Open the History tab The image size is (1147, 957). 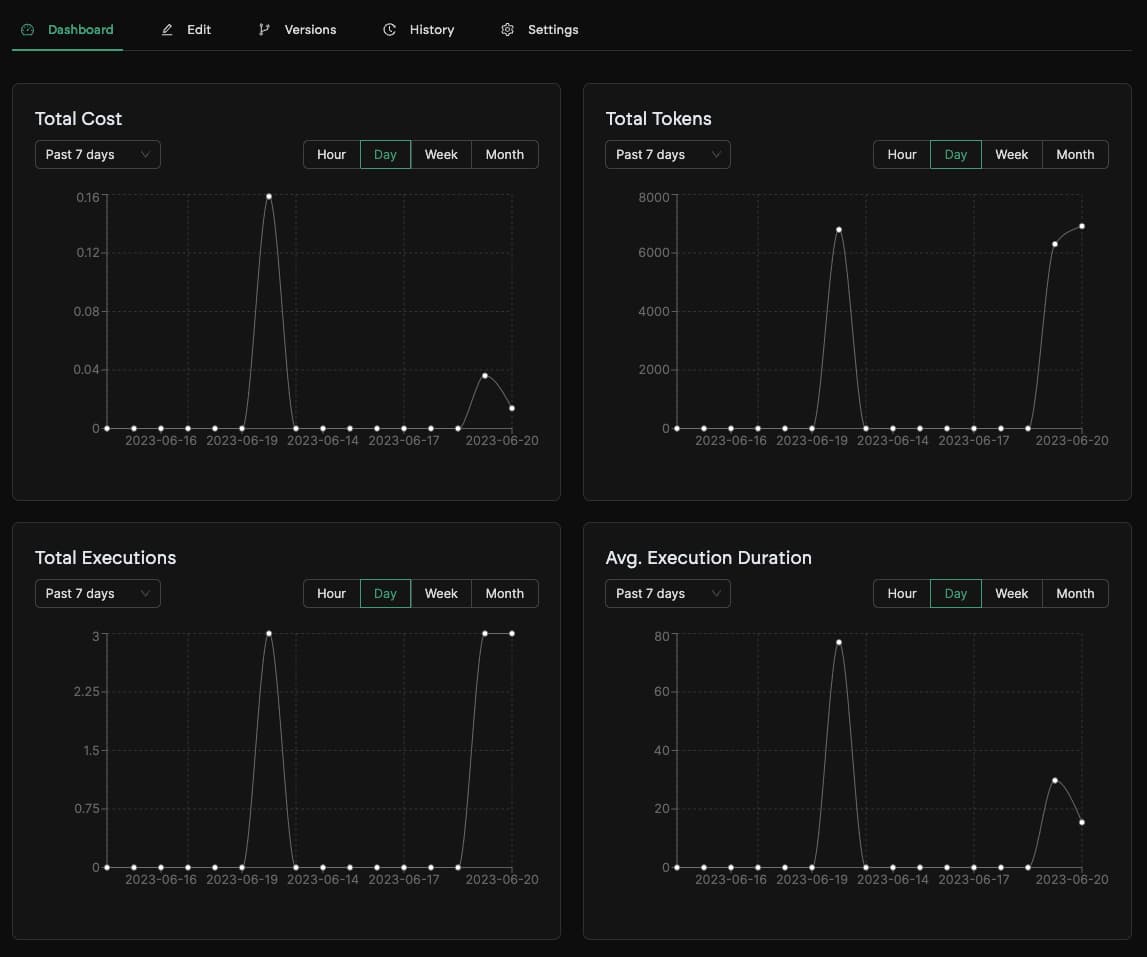pyautogui.click(x=431, y=30)
